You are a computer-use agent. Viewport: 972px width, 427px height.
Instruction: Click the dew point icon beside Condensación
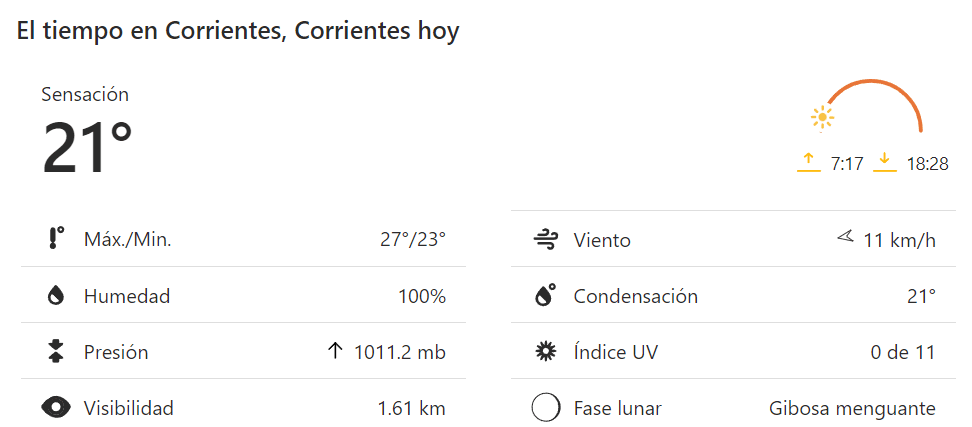[x=545, y=296]
